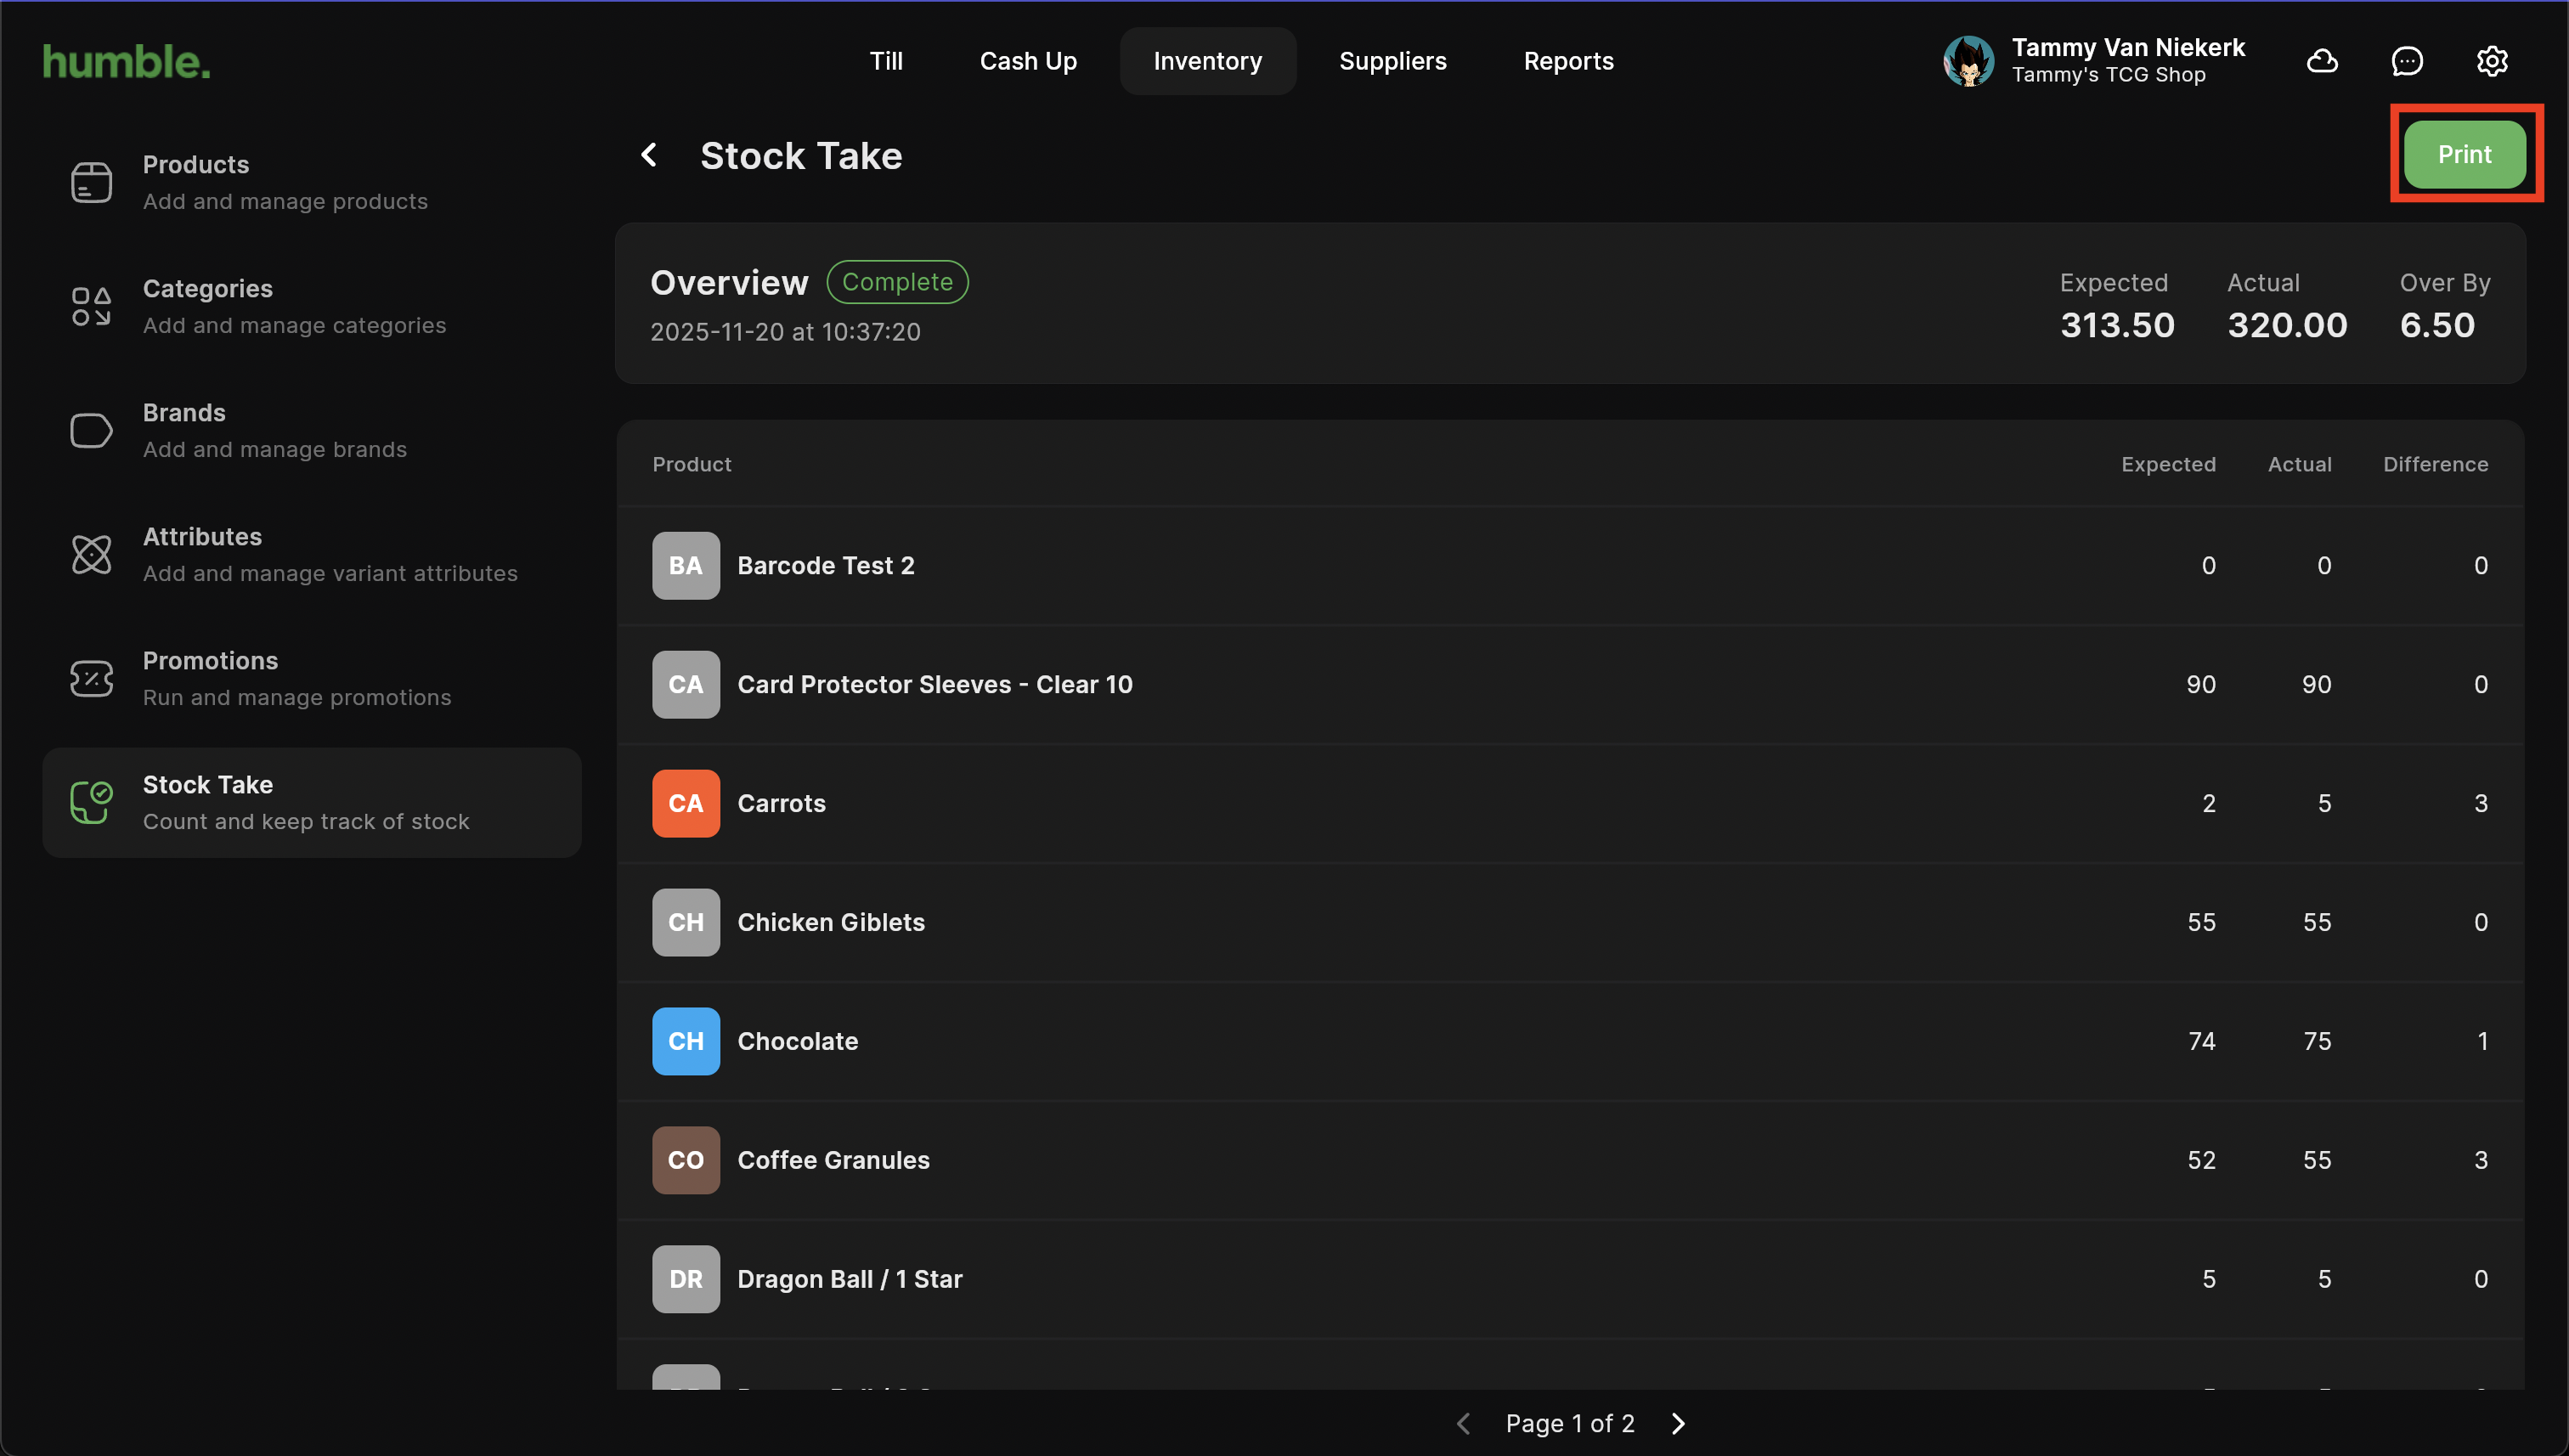2569x1456 pixels.
Task: Click Tammy Van Niekerk profile avatar
Action: pyautogui.click(x=1968, y=61)
